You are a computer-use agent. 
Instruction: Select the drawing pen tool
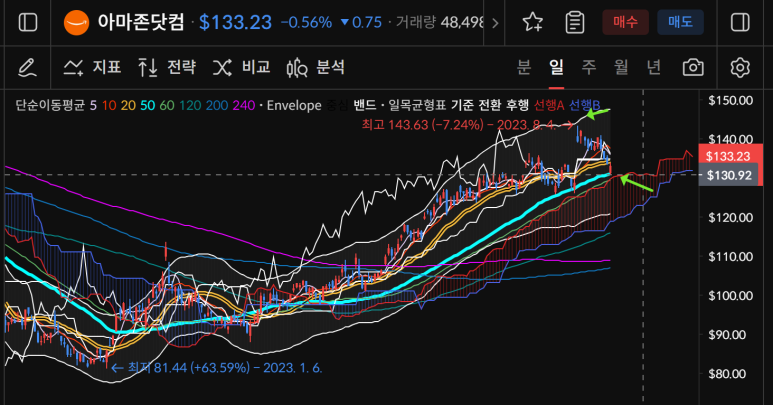(27, 68)
